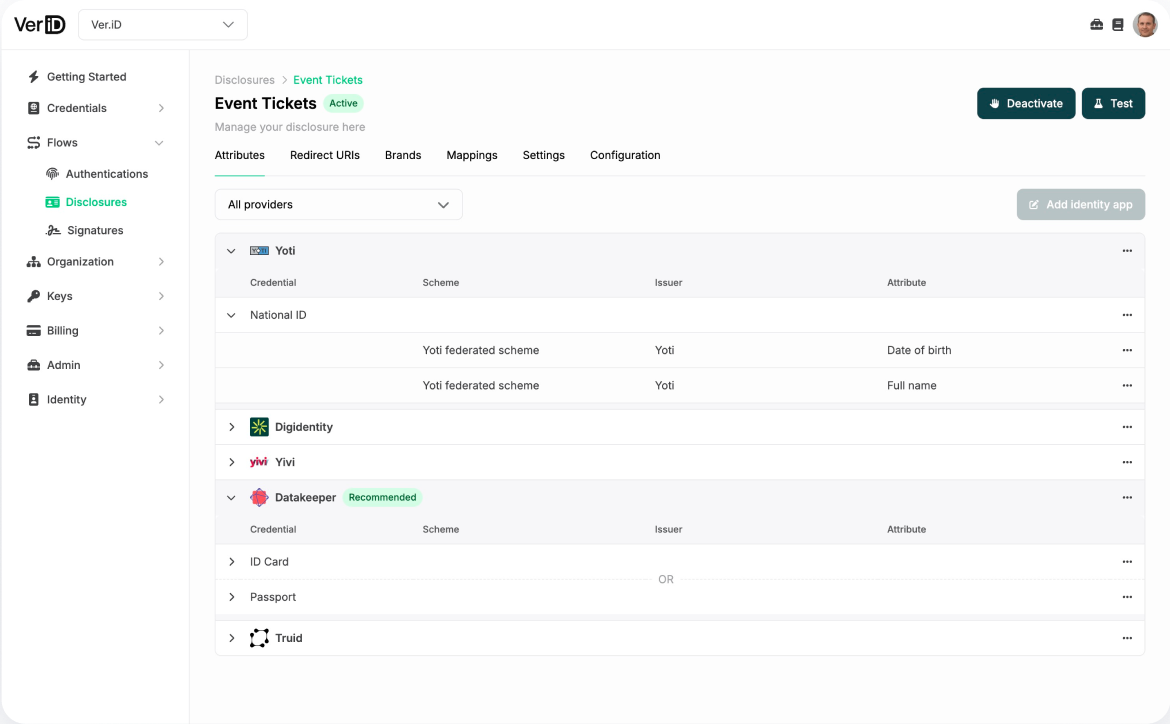The height and width of the screenshot is (724, 1170).
Task: Click the Ver.iD logo
Action: (x=40, y=24)
